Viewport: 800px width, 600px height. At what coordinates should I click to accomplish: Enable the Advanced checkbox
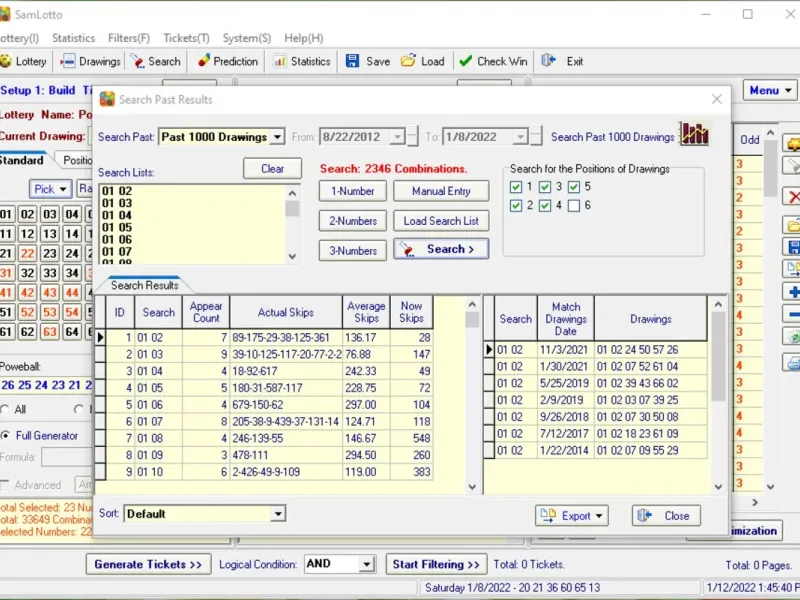tap(5, 485)
